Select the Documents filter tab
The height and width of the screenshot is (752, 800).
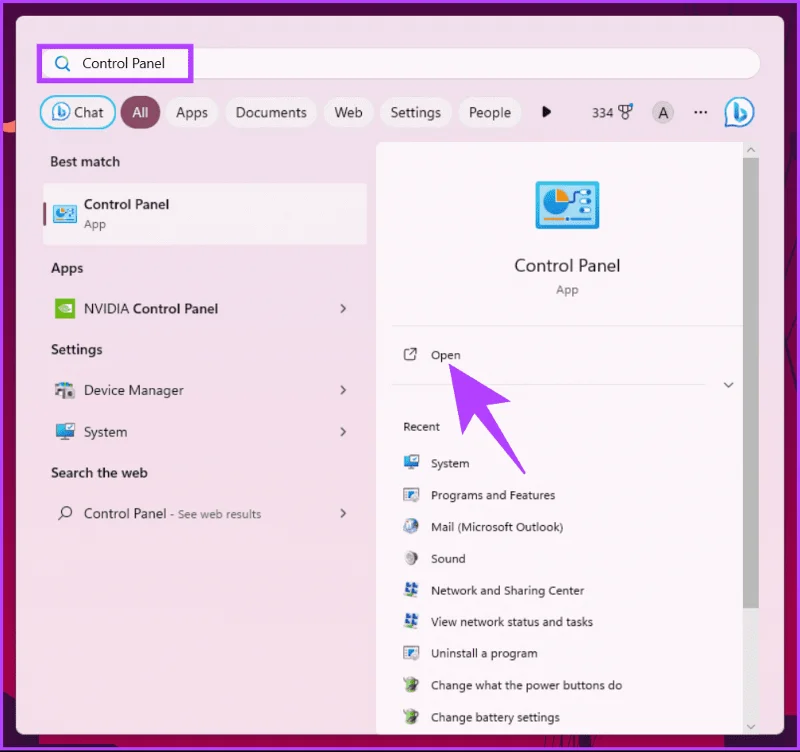tap(271, 112)
